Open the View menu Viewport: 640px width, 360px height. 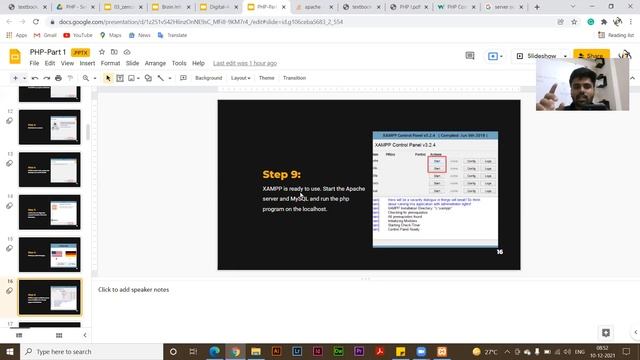[x=67, y=63]
